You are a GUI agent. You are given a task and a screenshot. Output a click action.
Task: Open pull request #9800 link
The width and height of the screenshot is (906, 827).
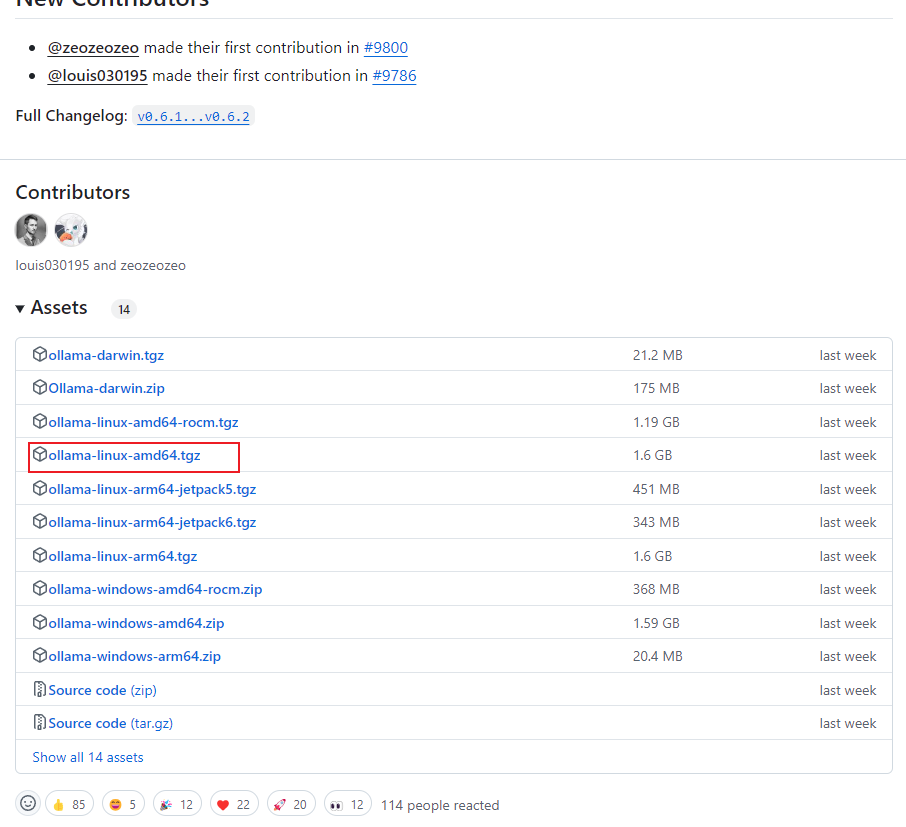[x=385, y=48]
